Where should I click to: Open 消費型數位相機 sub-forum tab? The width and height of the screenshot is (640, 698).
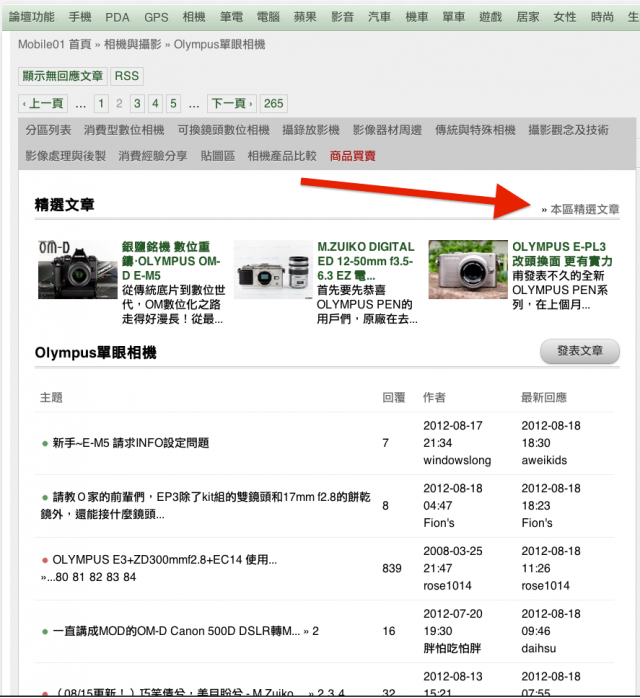[x=124, y=130]
